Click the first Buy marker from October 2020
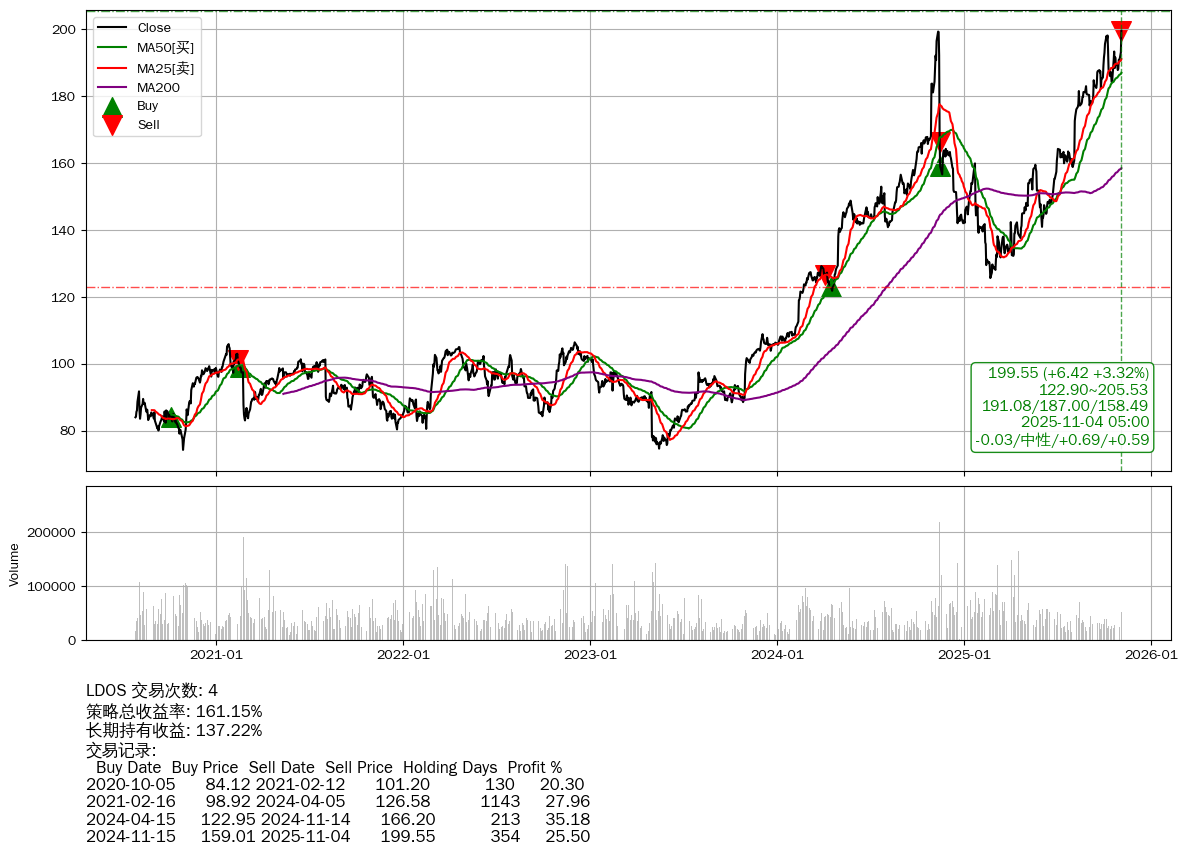The height and width of the screenshot is (855, 1188). pyautogui.click(x=171, y=417)
